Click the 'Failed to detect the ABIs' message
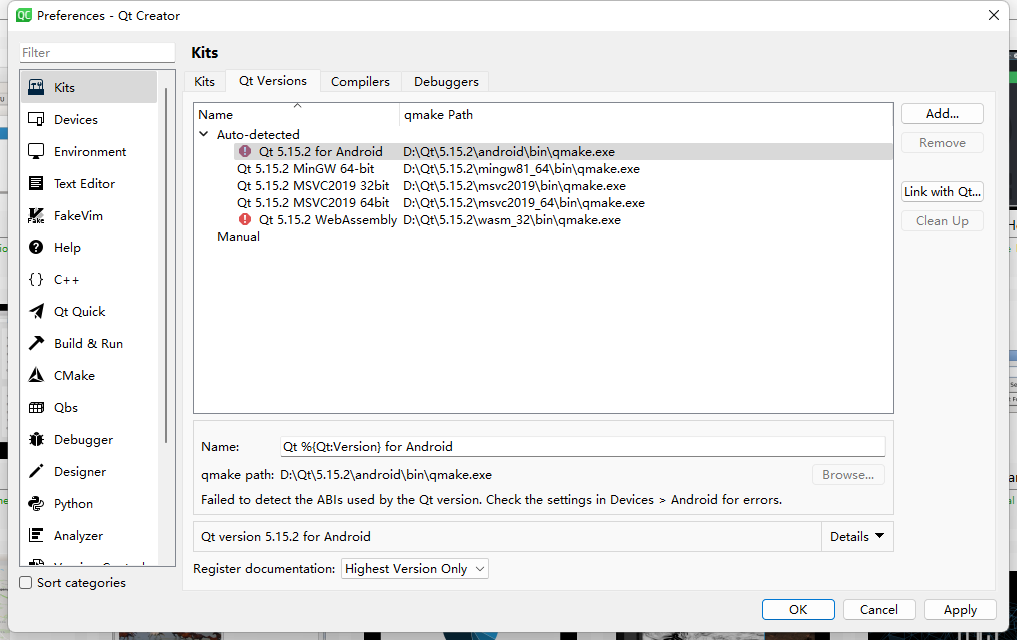This screenshot has height=640, width=1017. click(492, 499)
